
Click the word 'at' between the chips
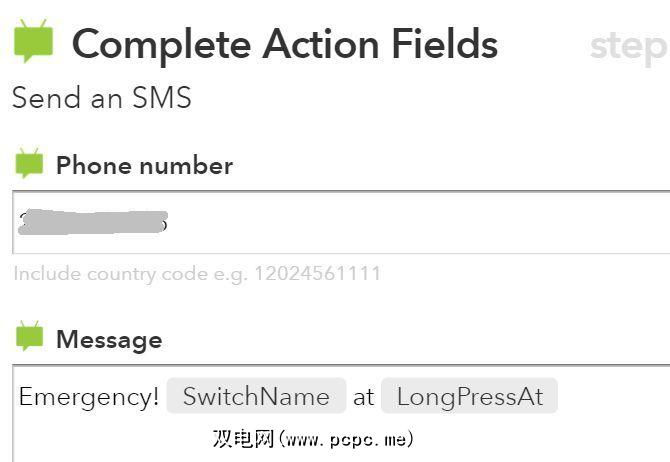coord(363,396)
